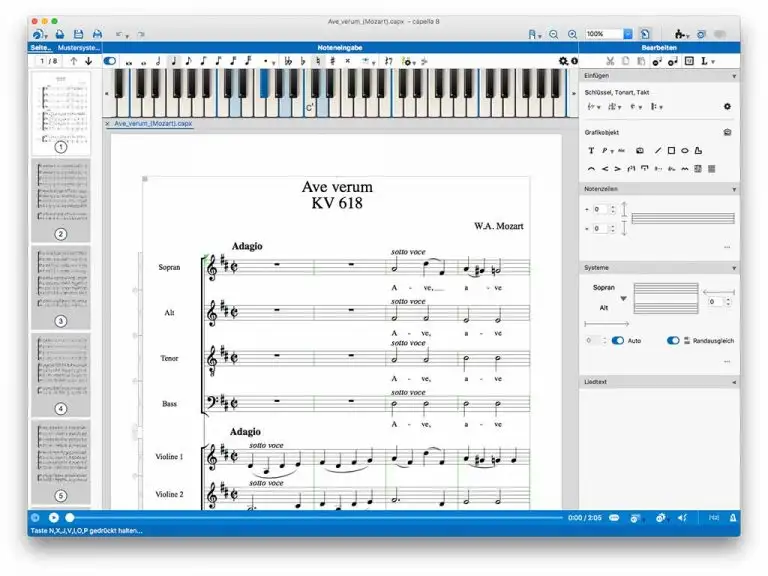Open page 5 thumbnail
This screenshot has height=576, width=768.
[x=61, y=462]
